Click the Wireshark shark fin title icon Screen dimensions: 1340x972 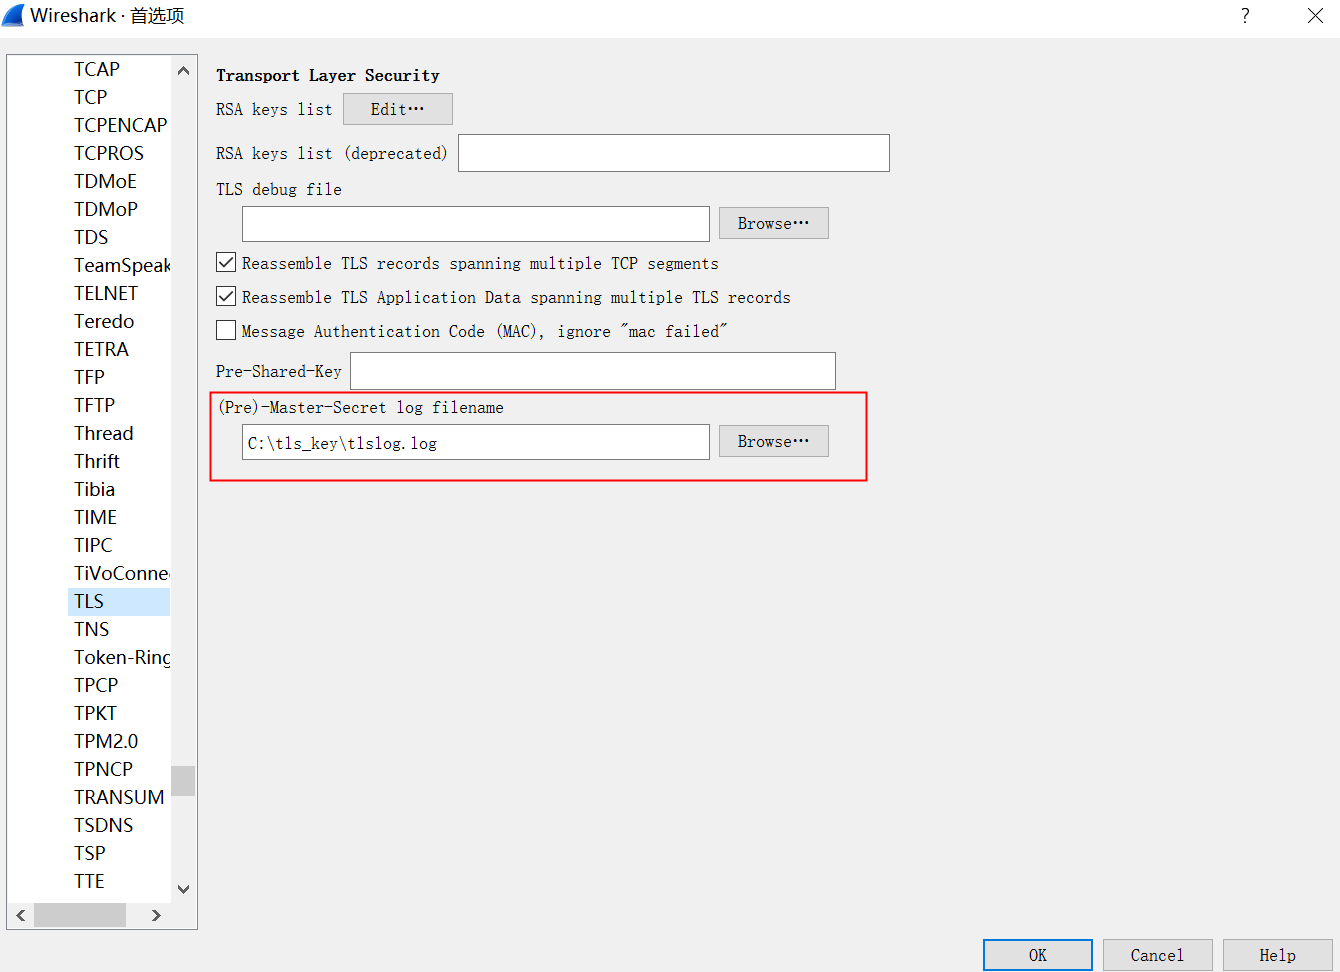pyautogui.click(x=13, y=15)
